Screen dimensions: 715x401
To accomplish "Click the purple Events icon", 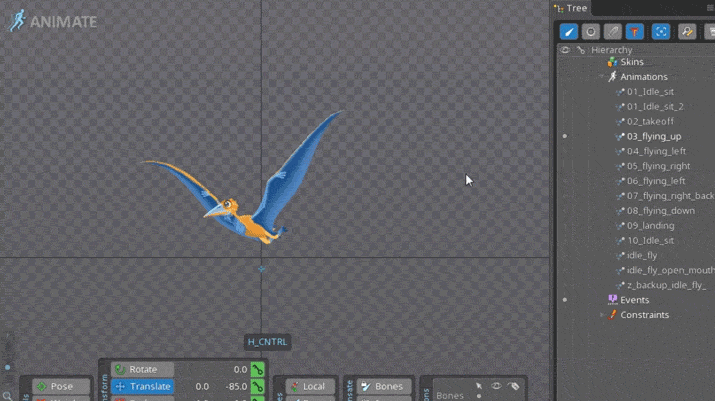I will coord(612,299).
